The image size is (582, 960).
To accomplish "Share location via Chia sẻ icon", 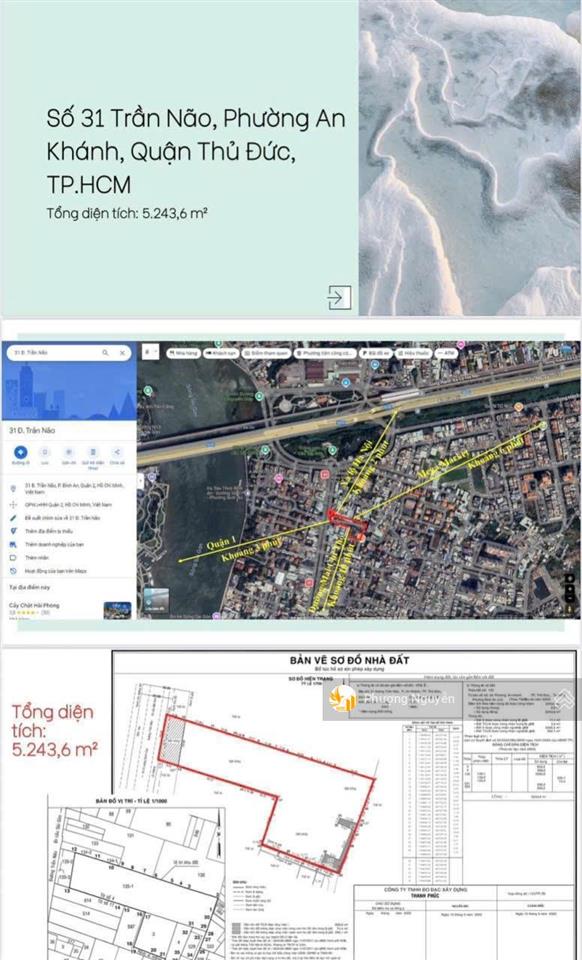I will 117,452.
